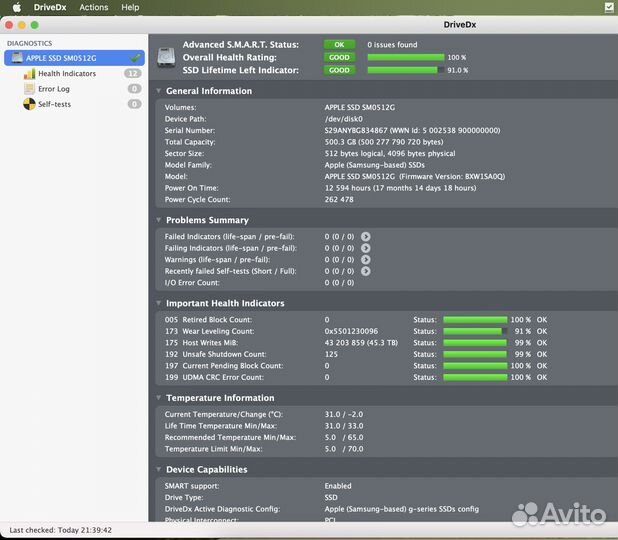Viewport: 618px width, 540px height.
Task: Collapse the Problems Summary section
Action: (158, 220)
